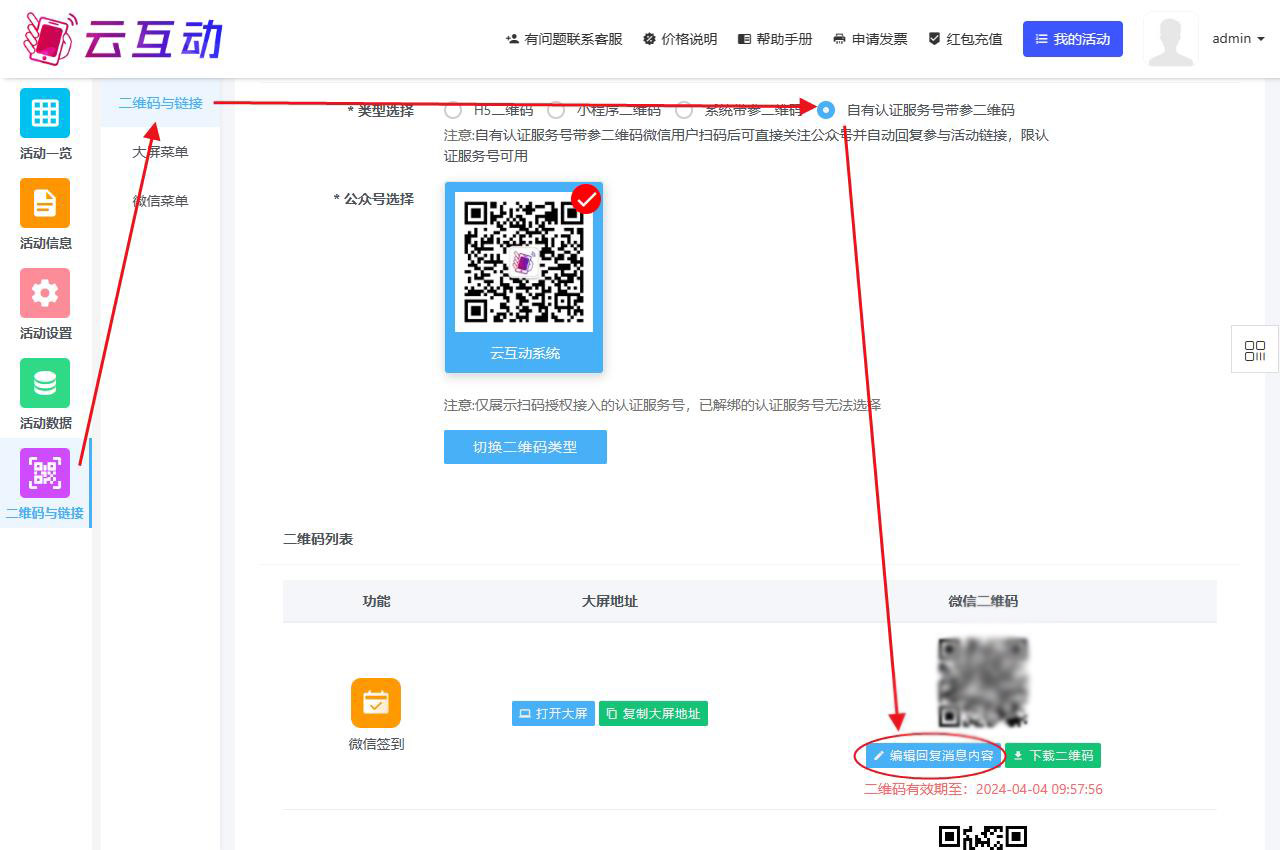The image size is (1280, 850).
Task: Expand the admin dropdown menu
Action: [x=1238, y=39]
